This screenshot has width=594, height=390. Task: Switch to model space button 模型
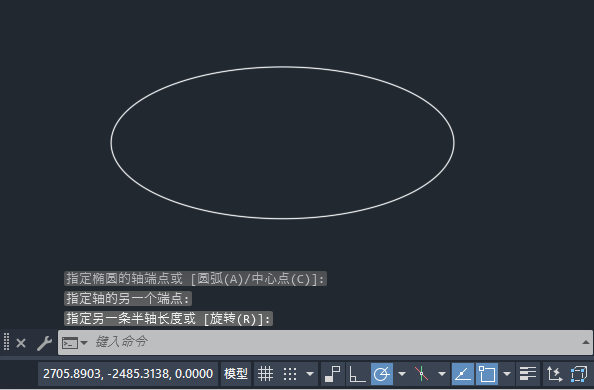(x=236, y=374)
